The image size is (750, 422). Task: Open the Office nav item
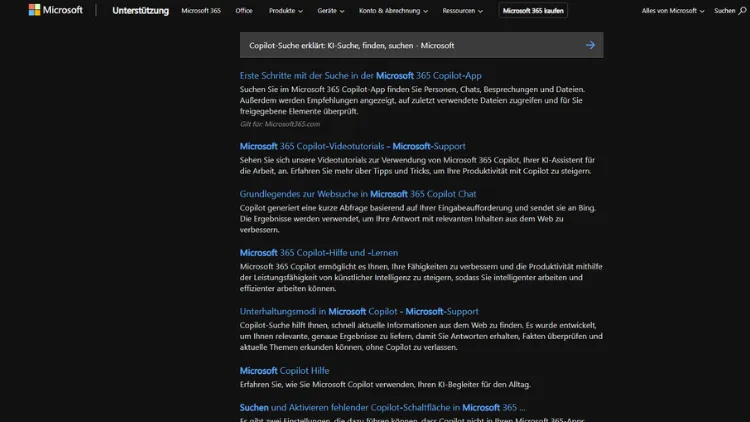pyautogui.click(x=244, y=11)
